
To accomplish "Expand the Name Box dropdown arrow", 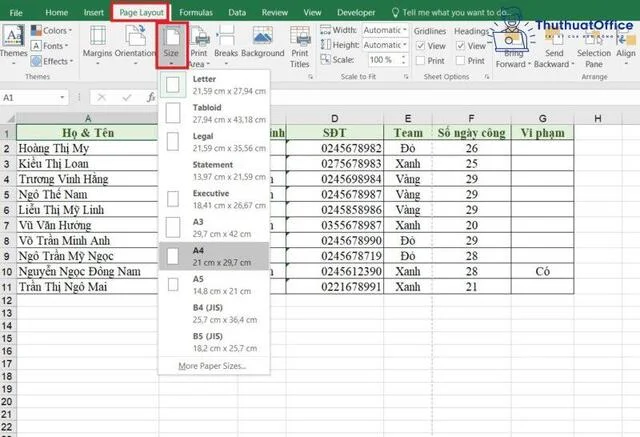I will tap(62, 98).
